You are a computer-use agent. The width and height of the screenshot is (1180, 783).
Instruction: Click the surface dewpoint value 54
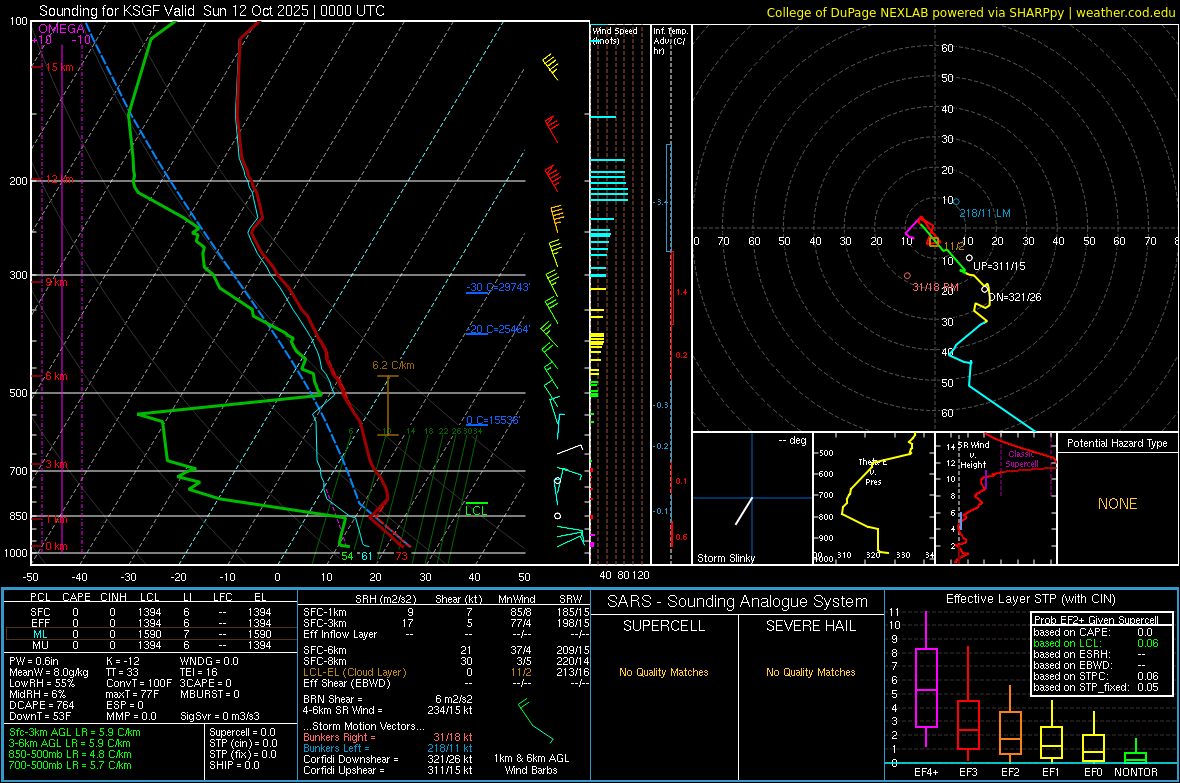[347, 556]
